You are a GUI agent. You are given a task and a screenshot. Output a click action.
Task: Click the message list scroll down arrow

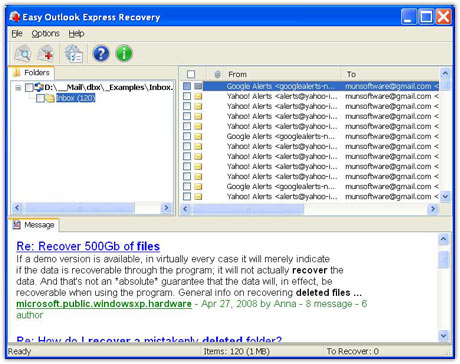click(445, 196)
